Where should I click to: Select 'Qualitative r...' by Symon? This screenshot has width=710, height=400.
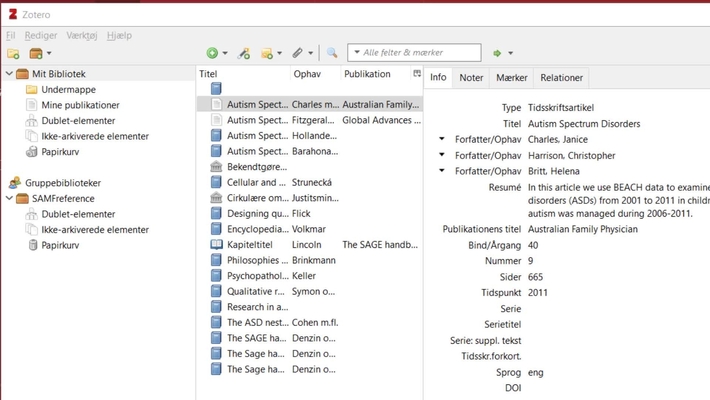pos(310,291)
